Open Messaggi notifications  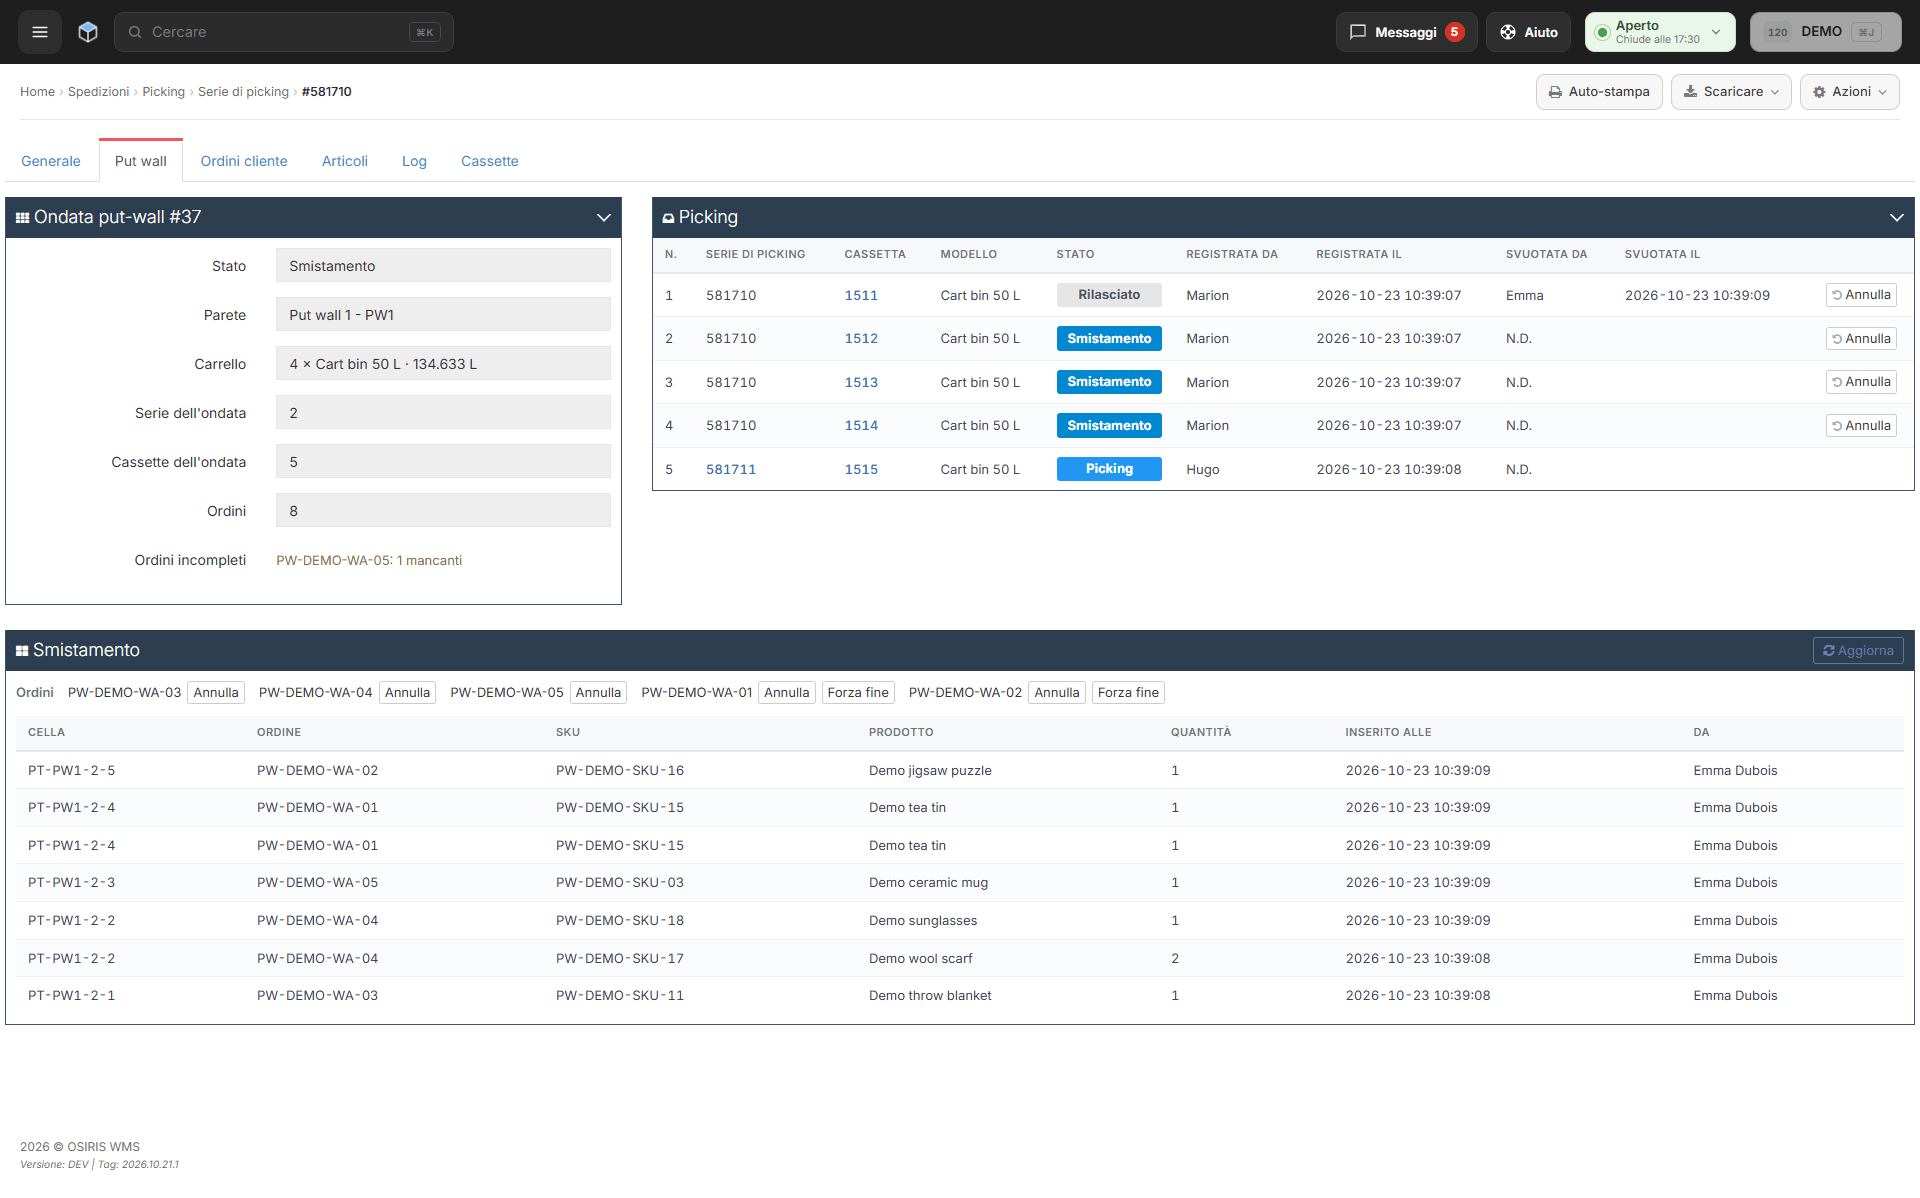tap(1406, 32)
